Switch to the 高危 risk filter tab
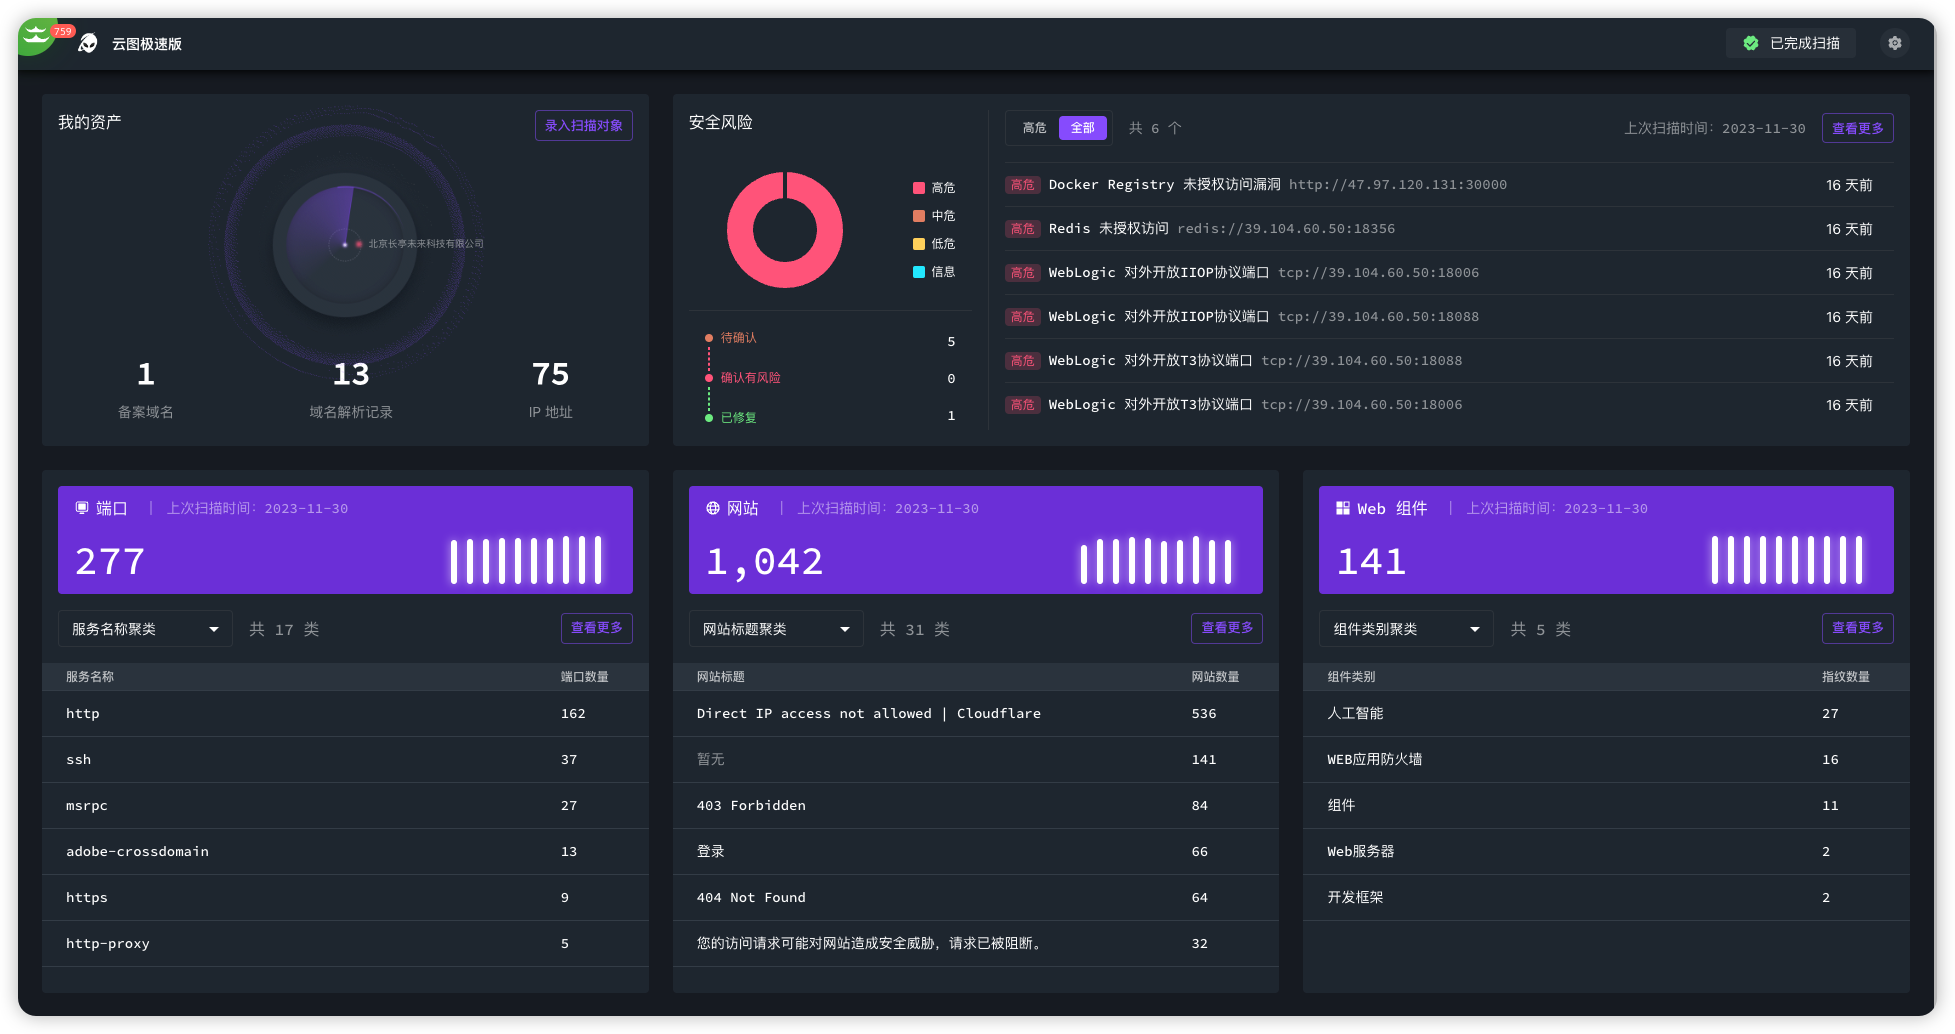 (x=1034, y=128)
